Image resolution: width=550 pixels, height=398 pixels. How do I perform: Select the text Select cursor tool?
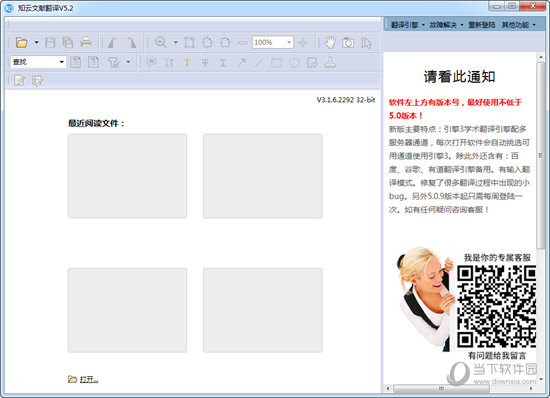click(366, 43)
